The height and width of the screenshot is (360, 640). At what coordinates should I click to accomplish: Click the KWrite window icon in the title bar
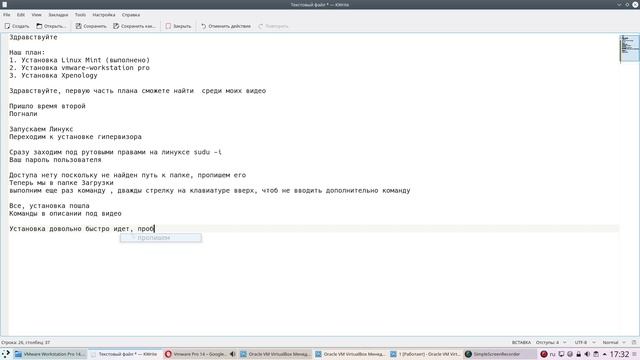4,4
